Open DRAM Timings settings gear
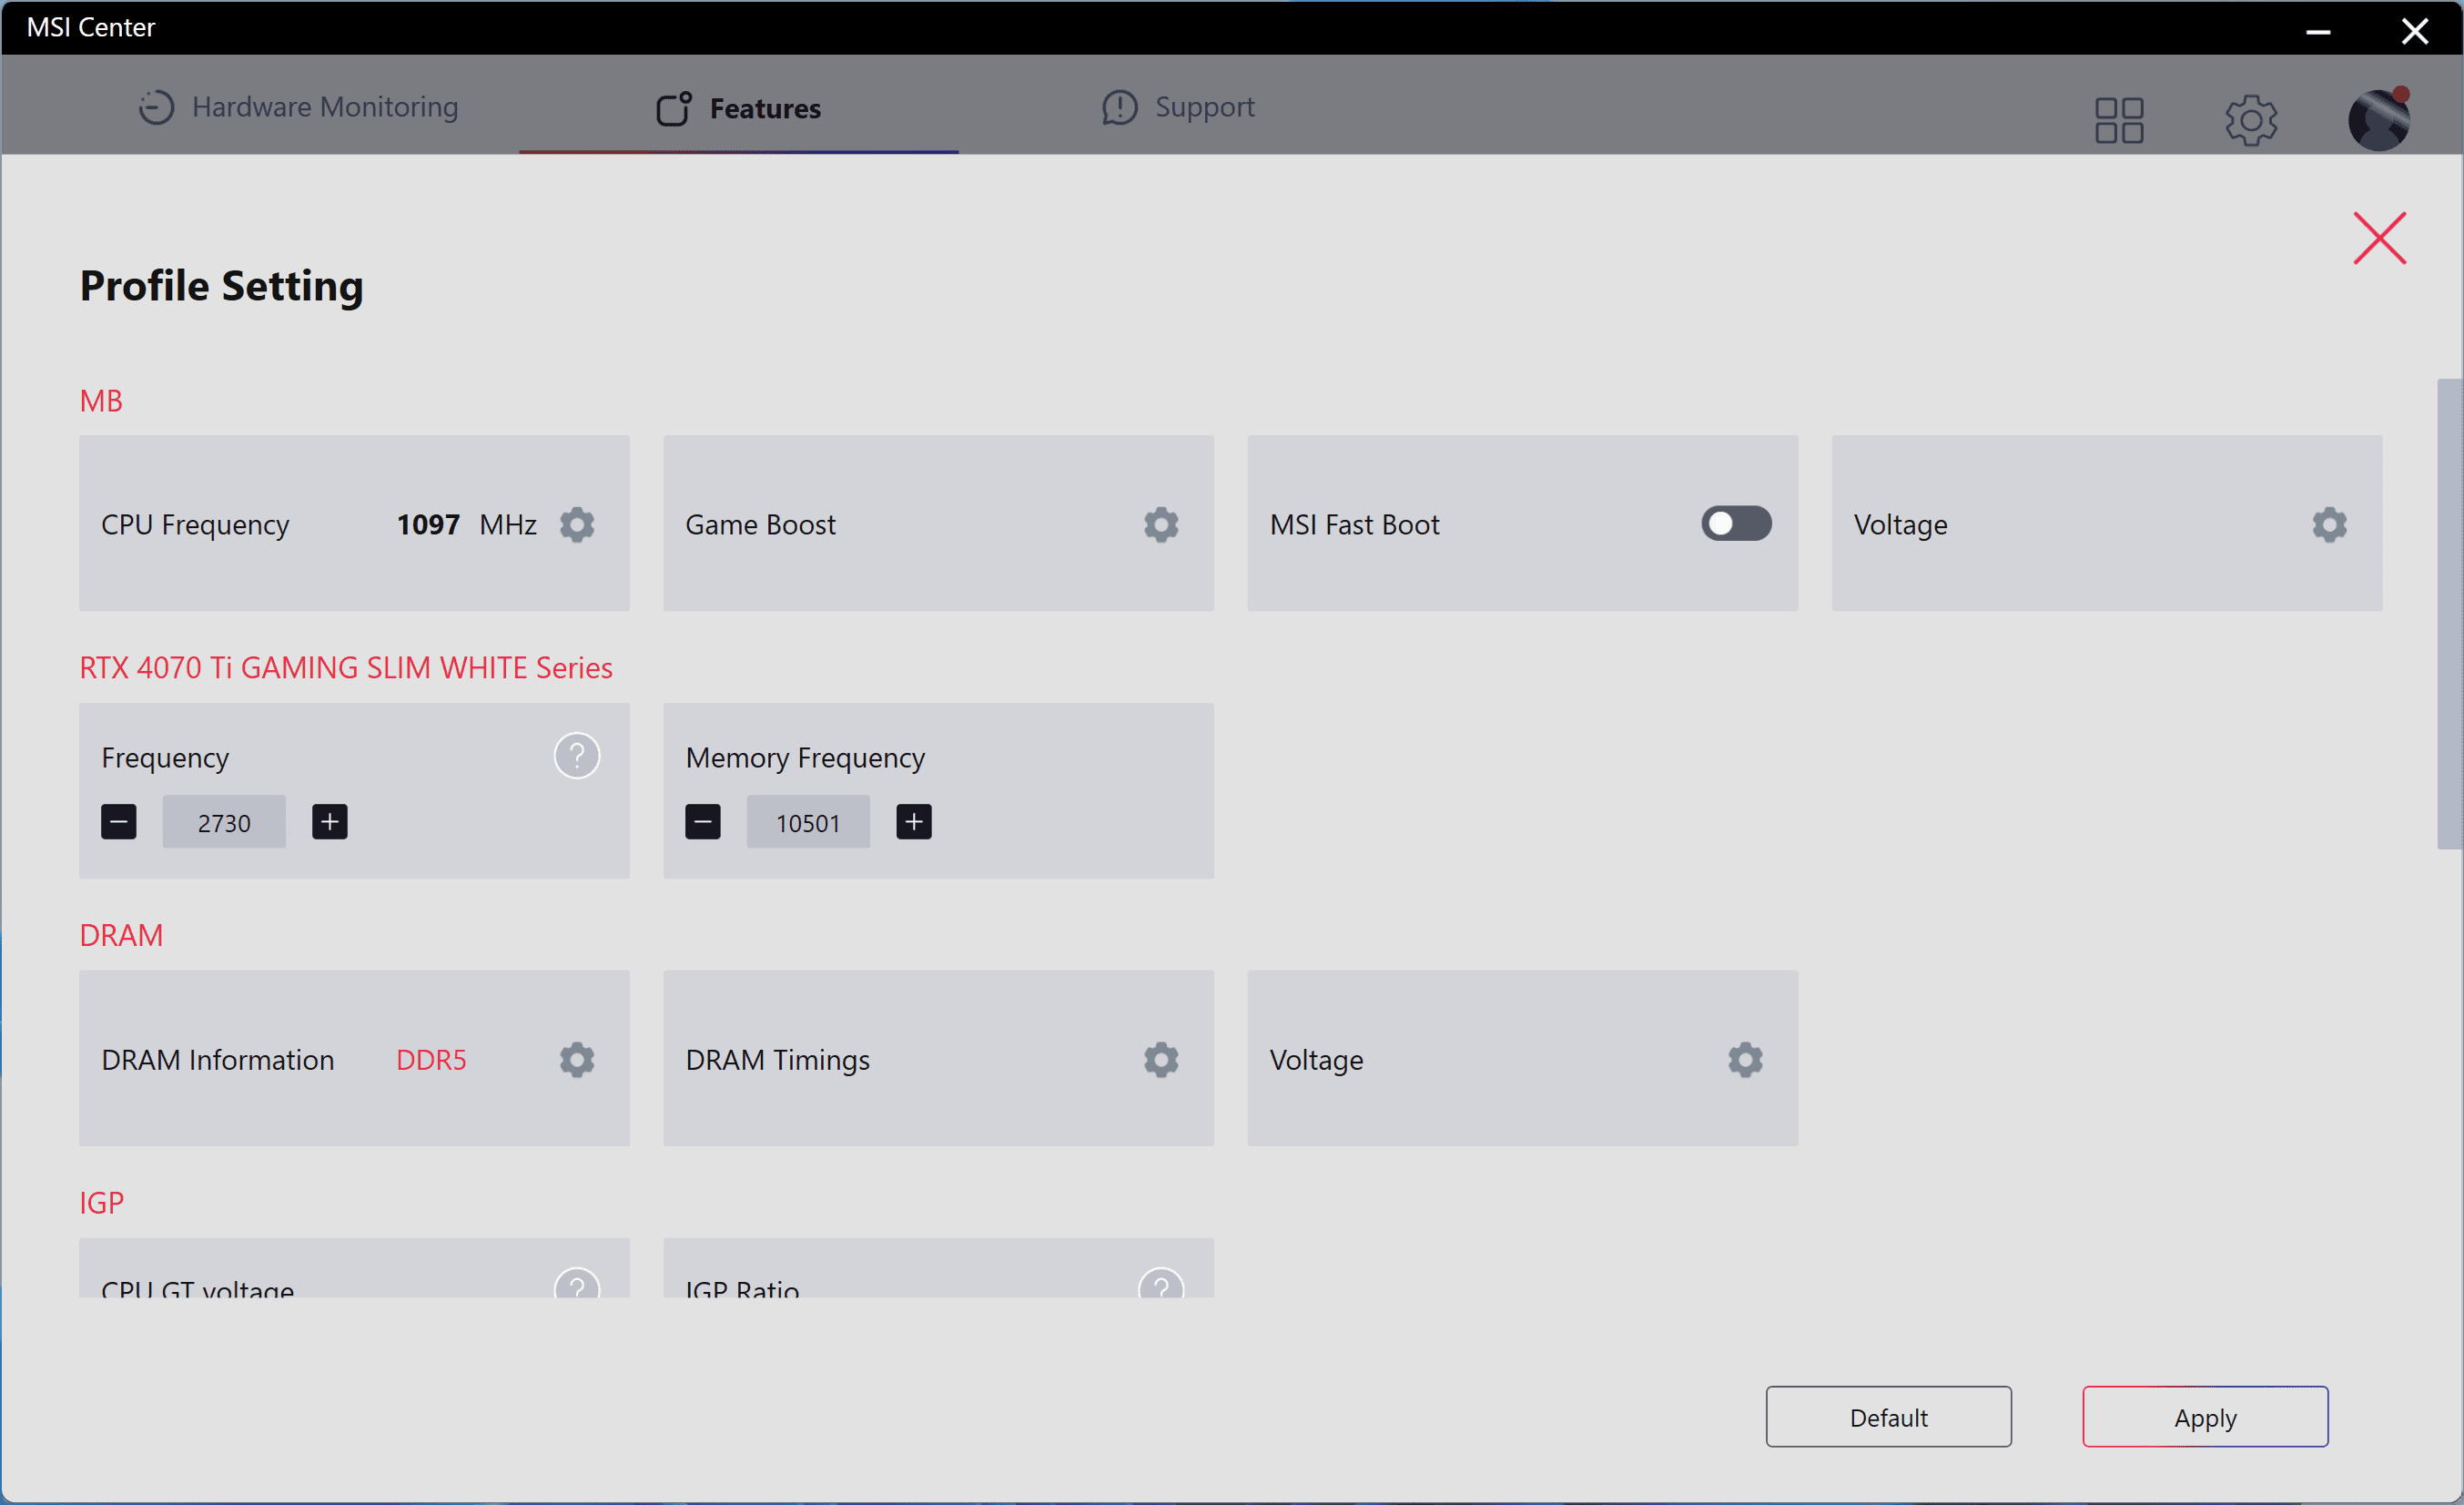2464x1505 pixels. coord(1160,1058)
